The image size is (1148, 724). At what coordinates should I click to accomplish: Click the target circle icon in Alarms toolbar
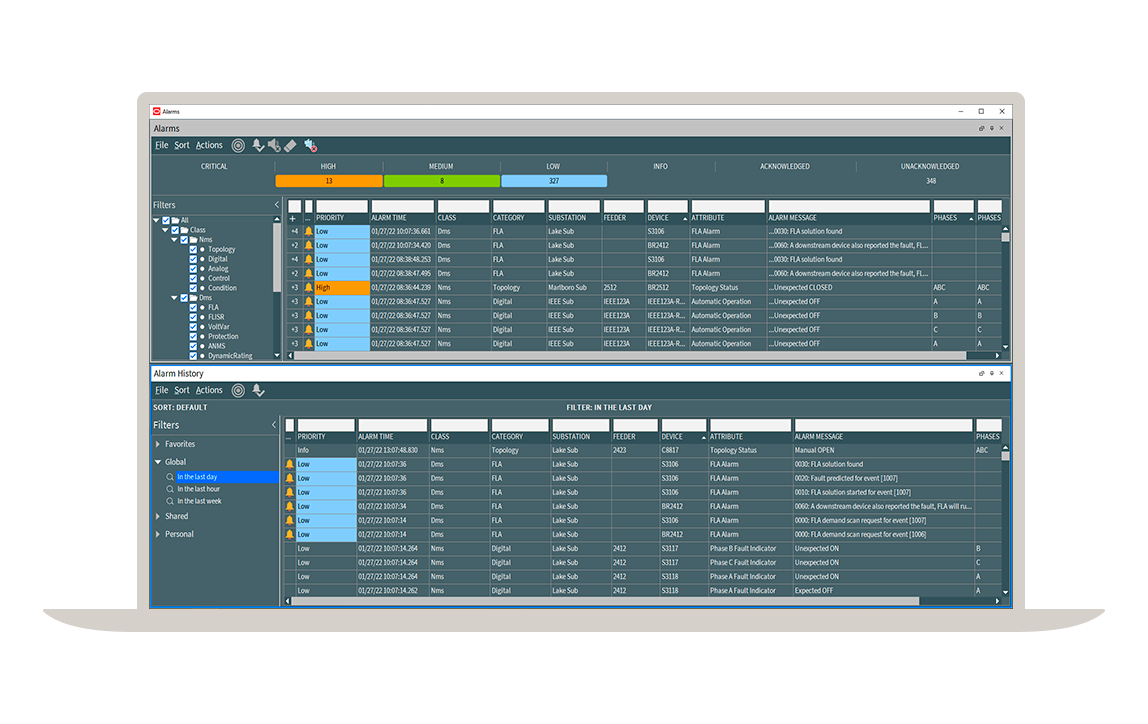pos(238,146)
